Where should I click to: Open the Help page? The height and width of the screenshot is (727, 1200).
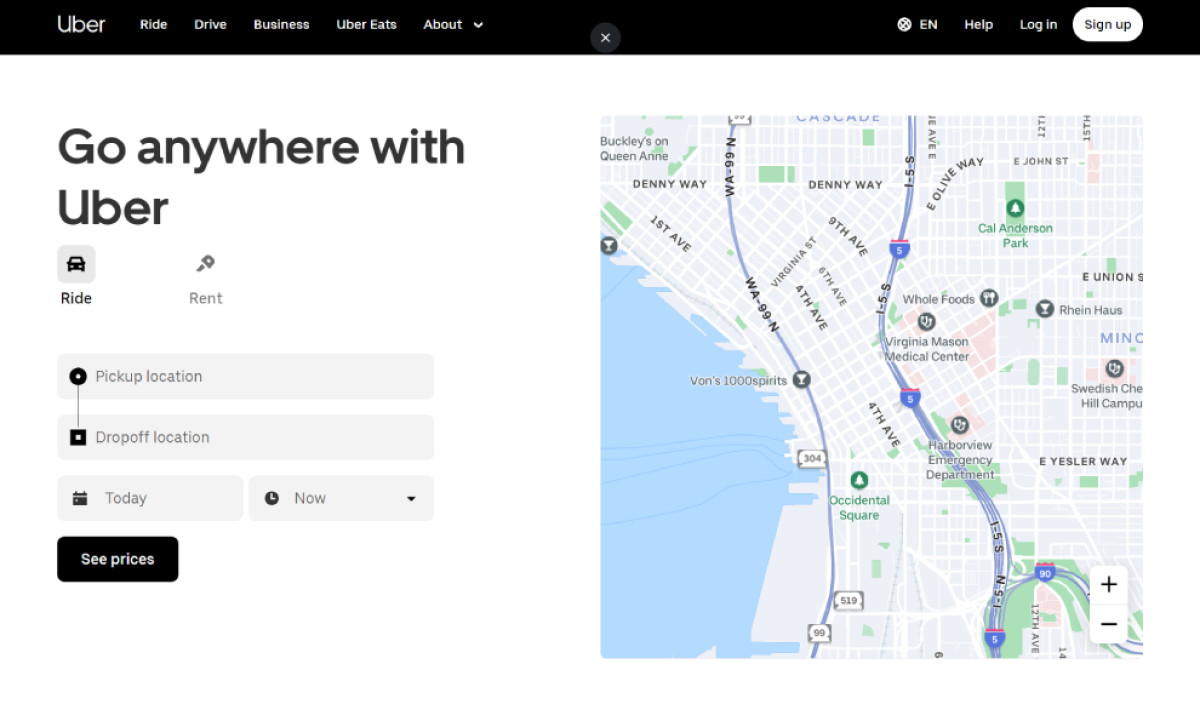(x=978, y=24)
